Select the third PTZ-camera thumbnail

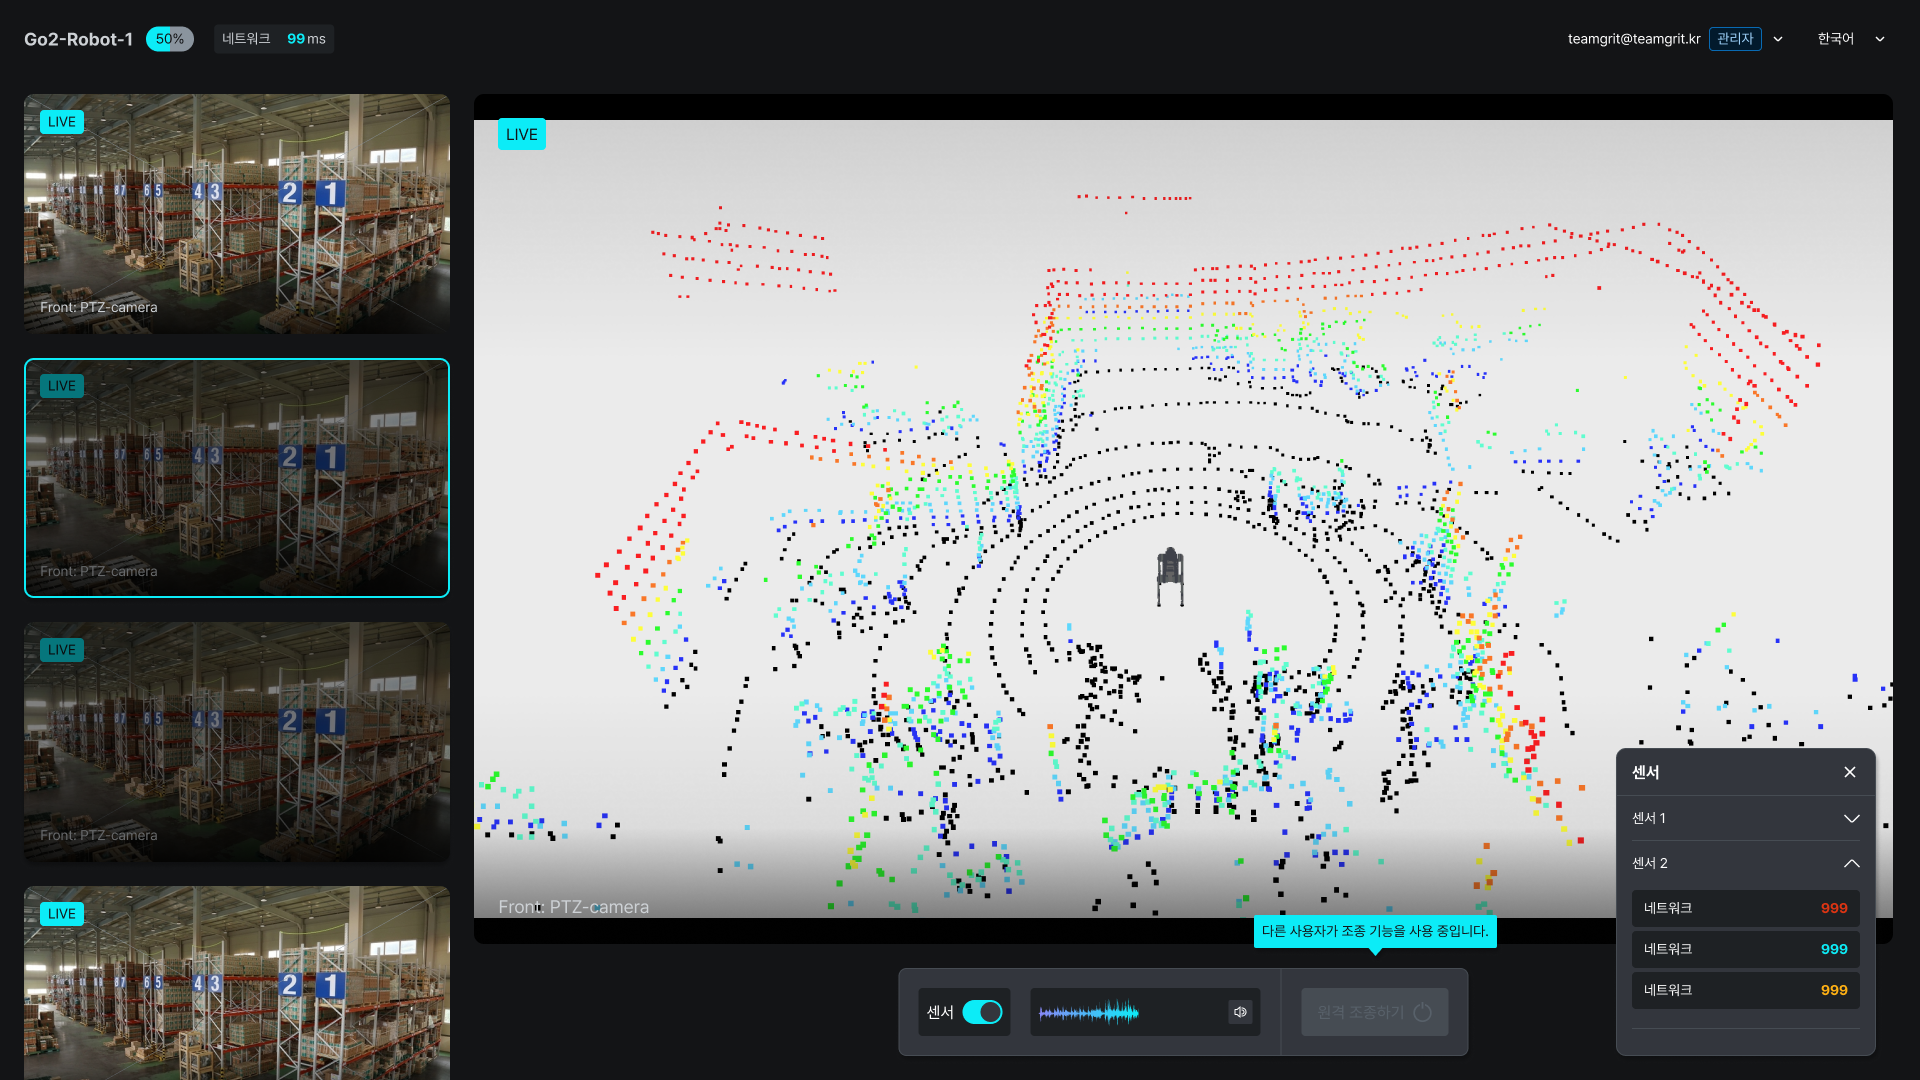237,742
